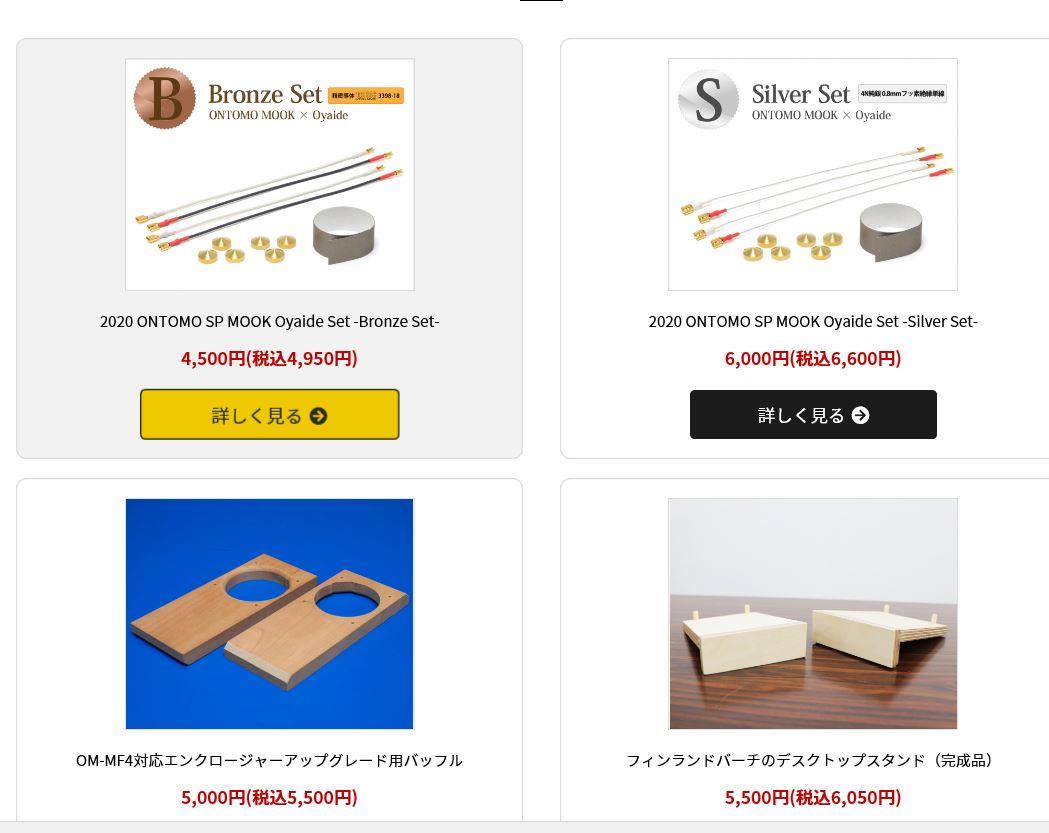Image resolution: width=1049 pixels, height=833 pixels.
Task: Click the 5,500円 desktop stand price
Action: 813,798
